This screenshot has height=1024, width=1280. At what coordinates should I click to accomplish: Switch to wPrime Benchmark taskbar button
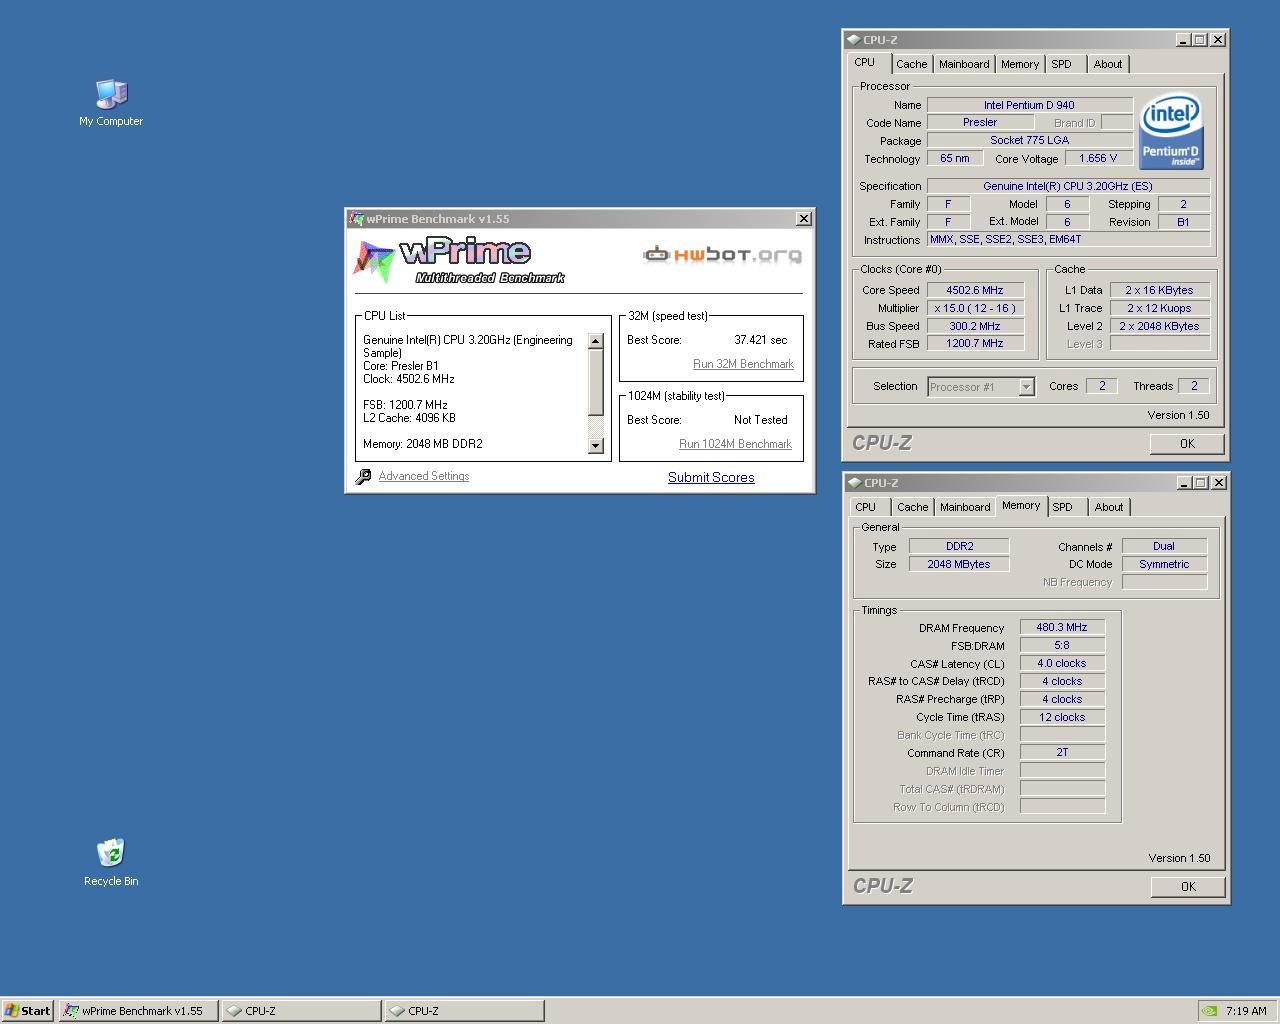click(x=139, y=1011)
